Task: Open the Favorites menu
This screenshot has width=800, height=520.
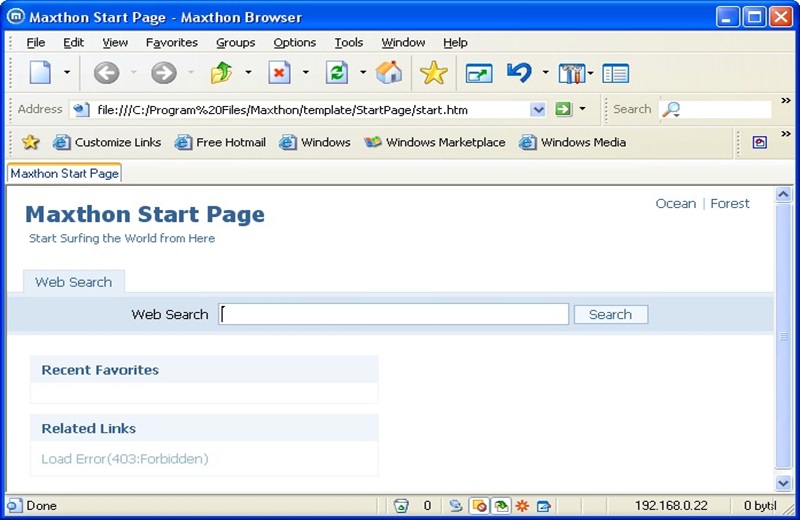Action: (x=172, y=43)
